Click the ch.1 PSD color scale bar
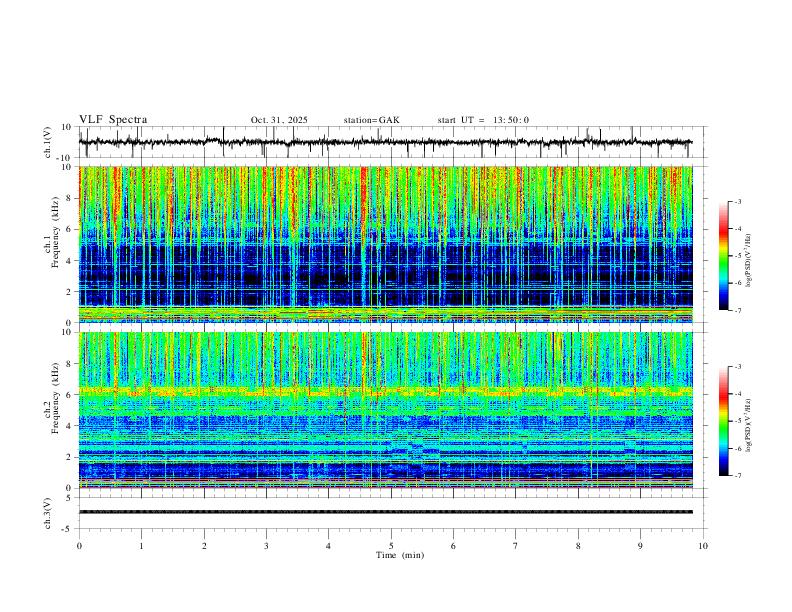 click(724, 256)
